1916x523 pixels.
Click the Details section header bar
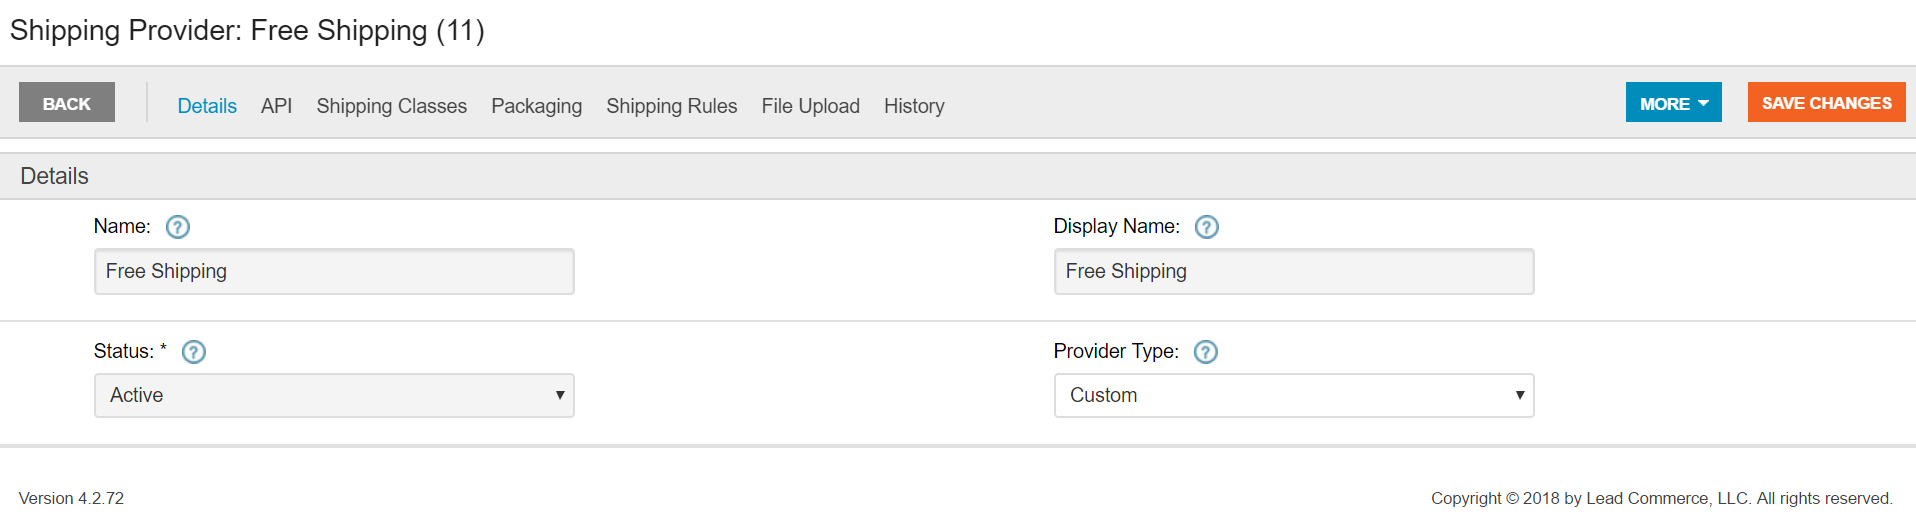[958, 176]
